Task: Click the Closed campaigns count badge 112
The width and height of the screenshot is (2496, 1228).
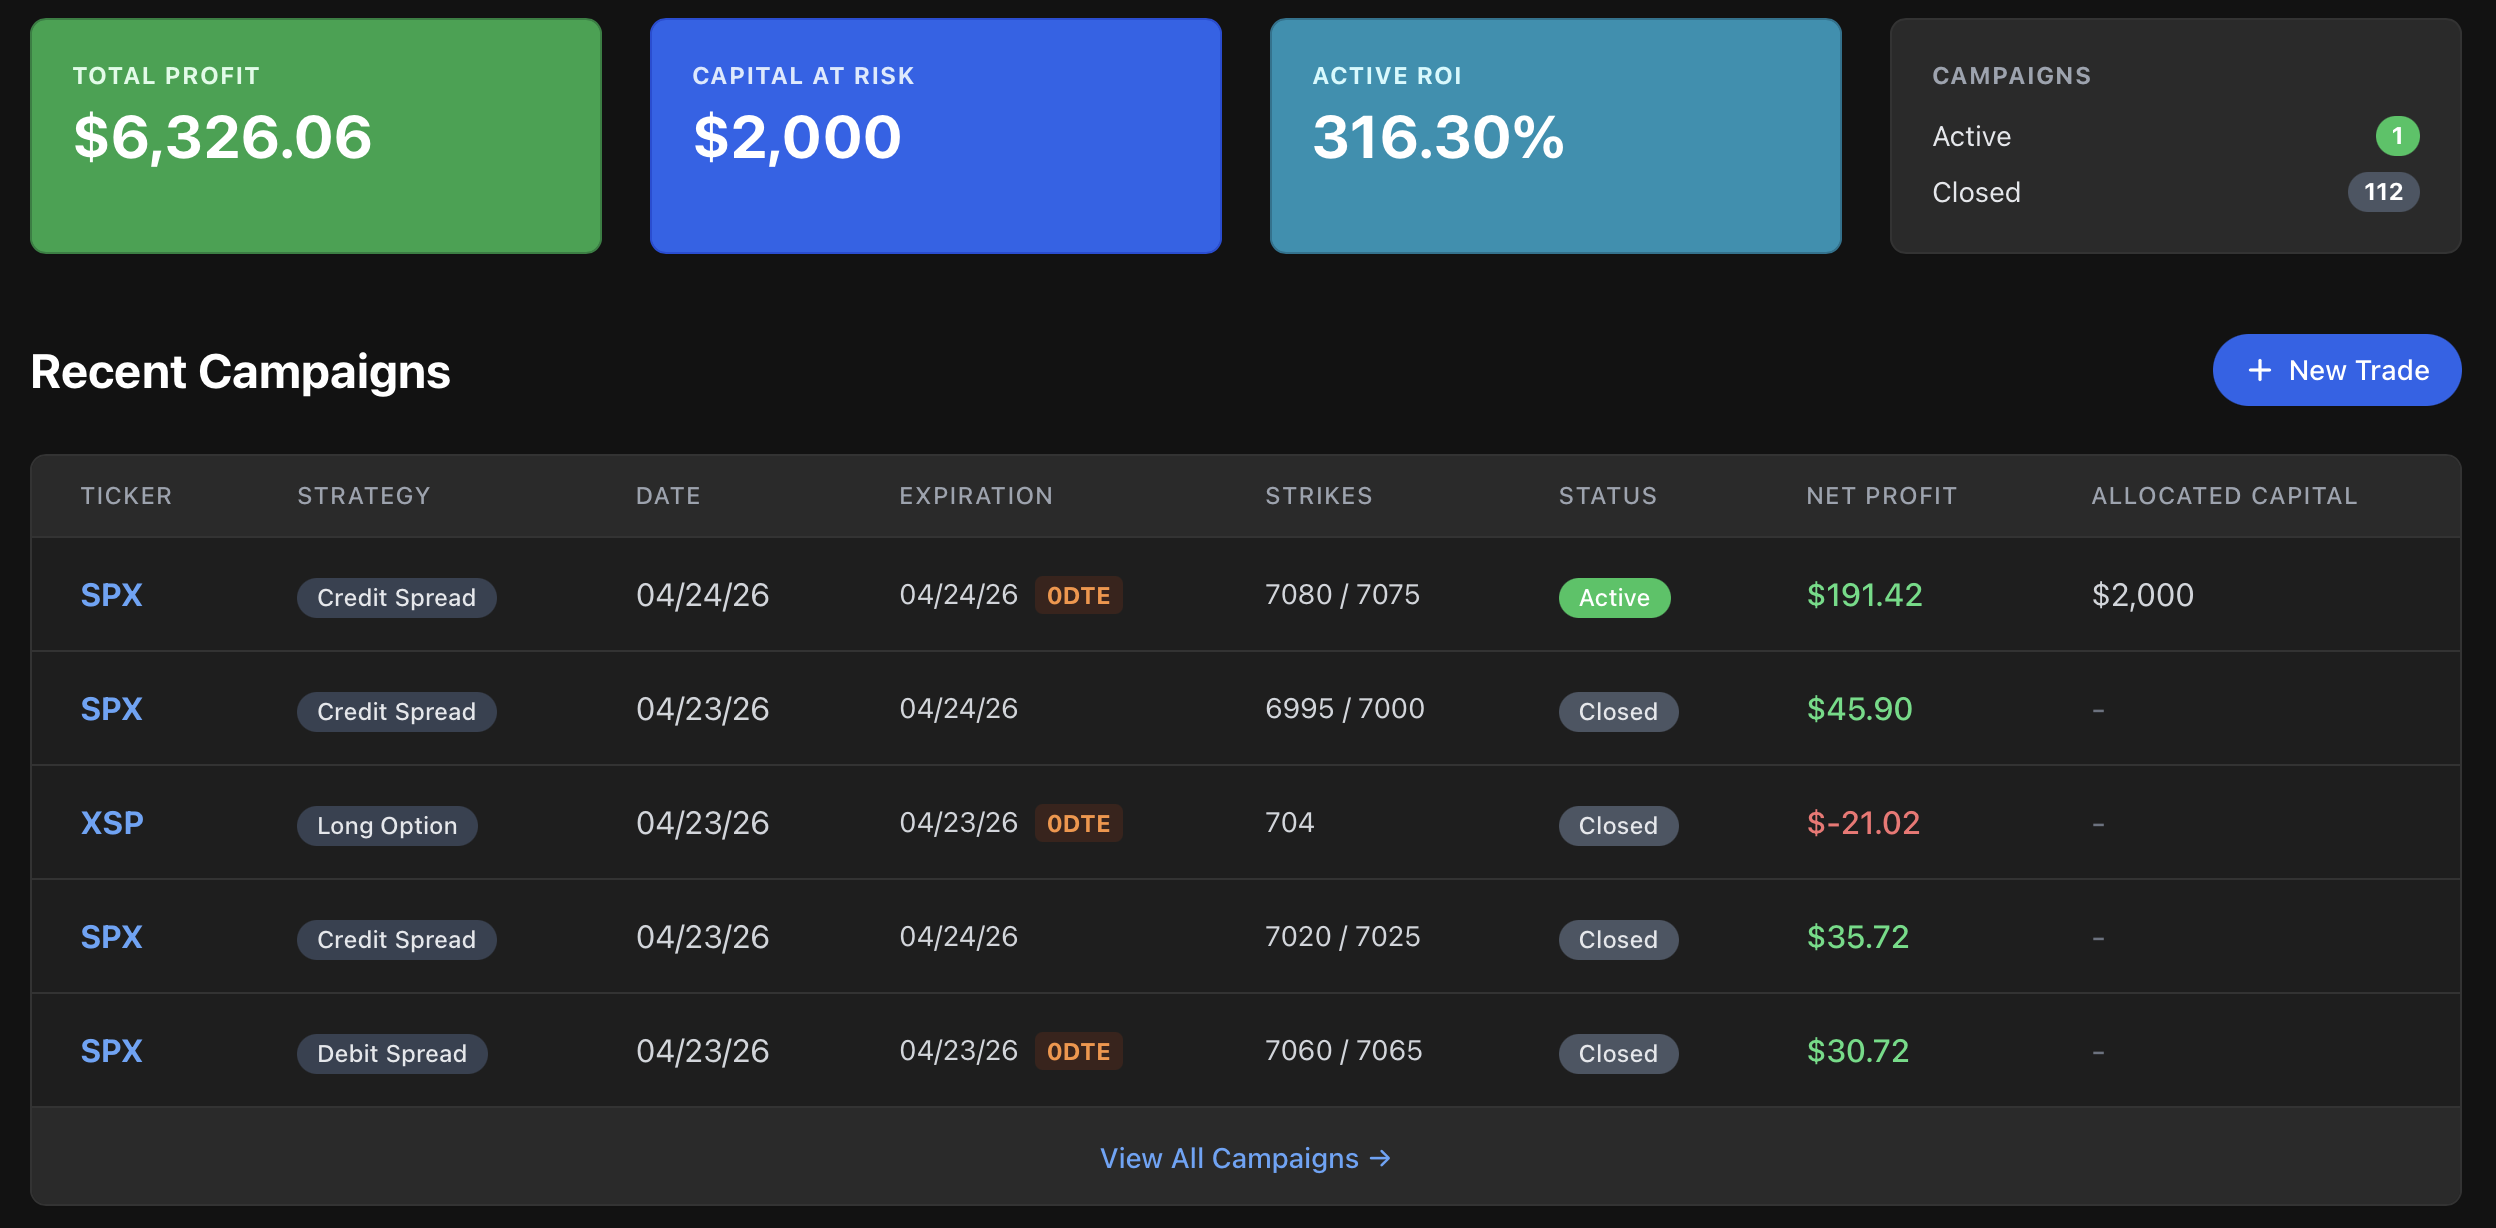Action: coord(2383,192)
